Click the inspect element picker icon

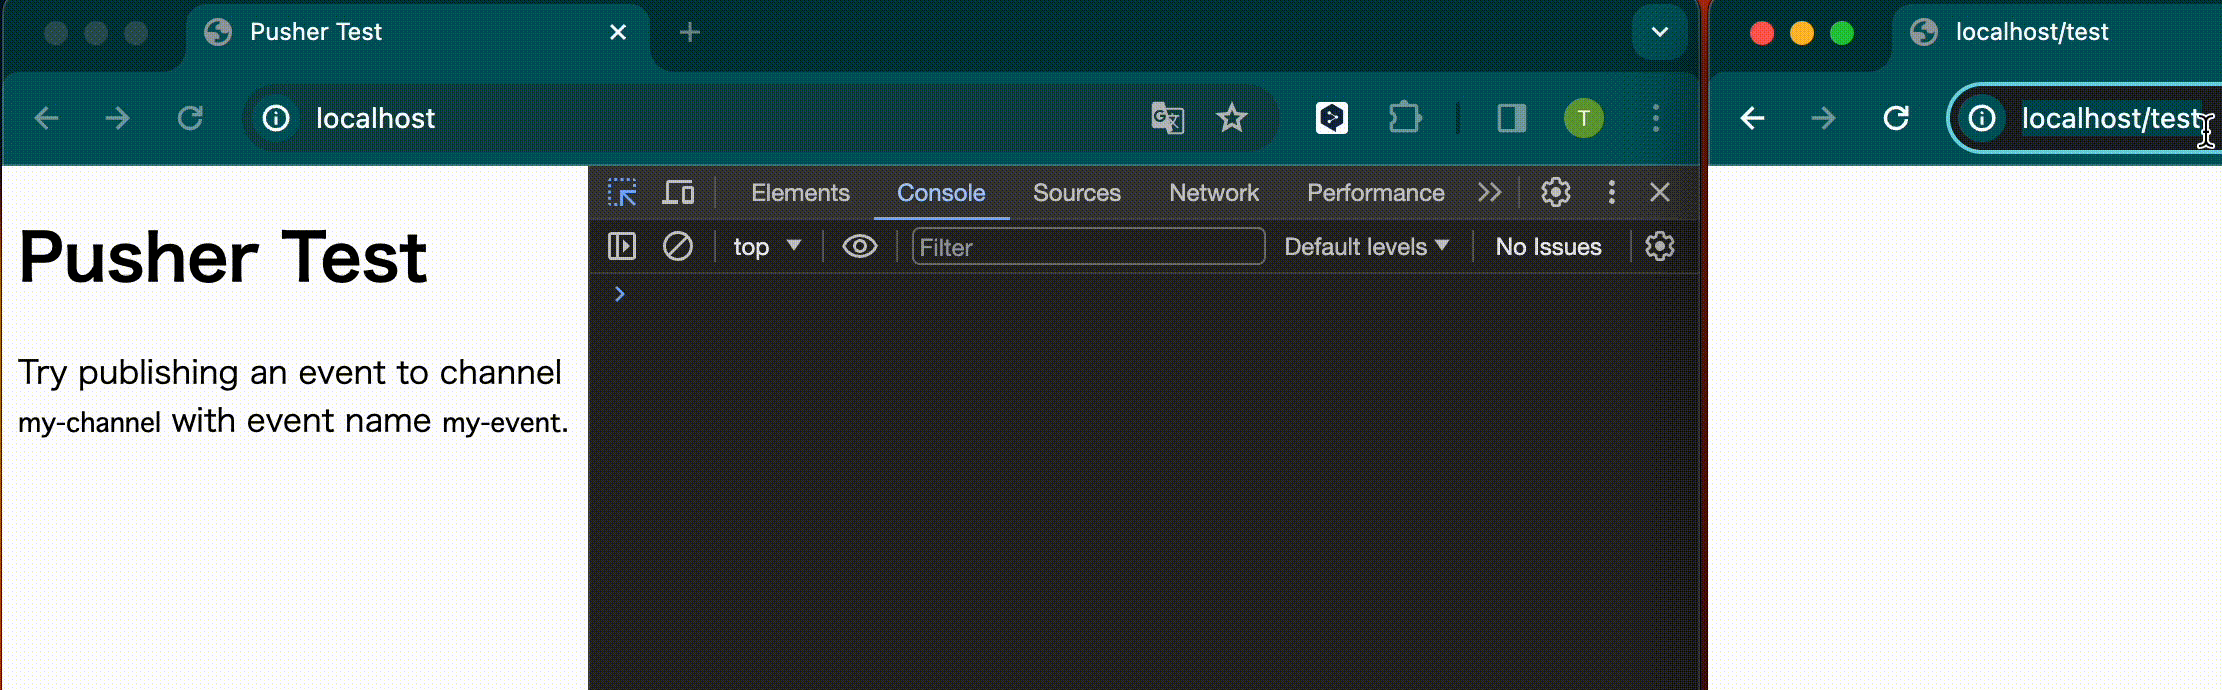point(622,192)
